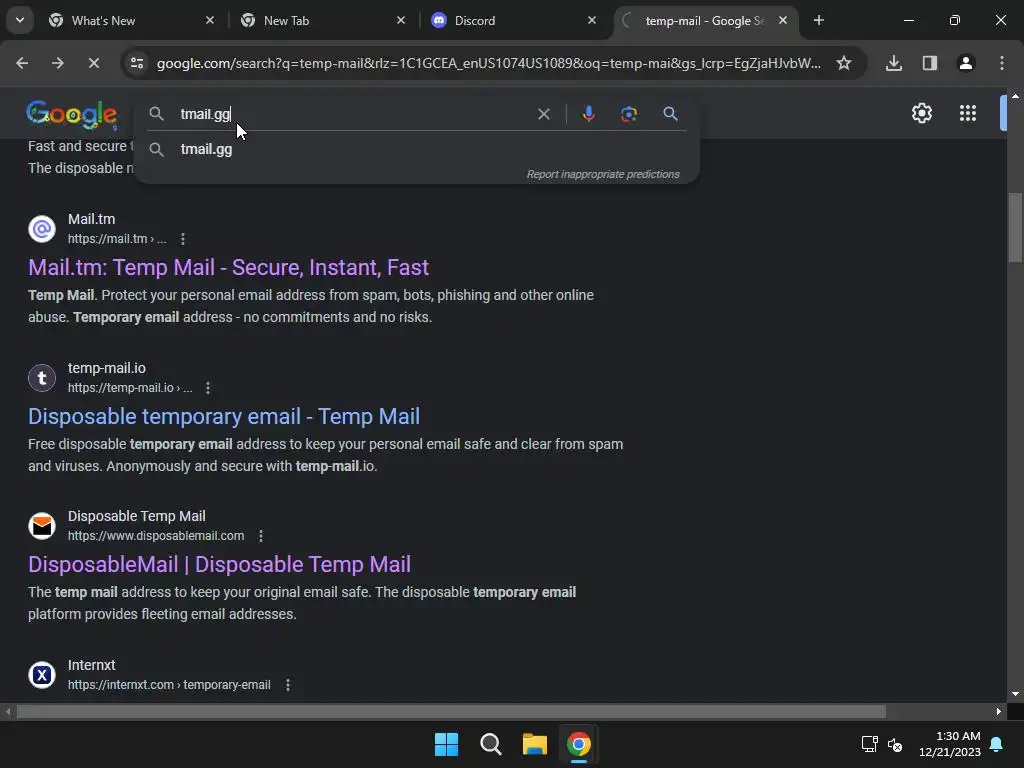This screenshot has height=768, width=1024.
Task: Click the Disposable Temp Mail favicon
Action: tap(42, 526)
